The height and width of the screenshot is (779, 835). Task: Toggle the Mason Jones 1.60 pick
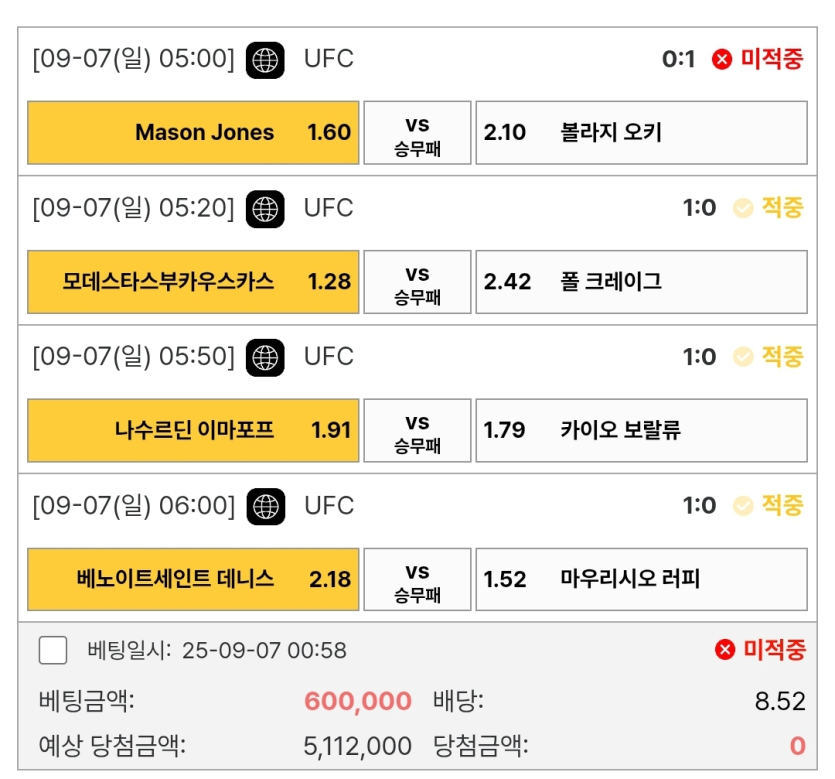[x=192, y=132]
